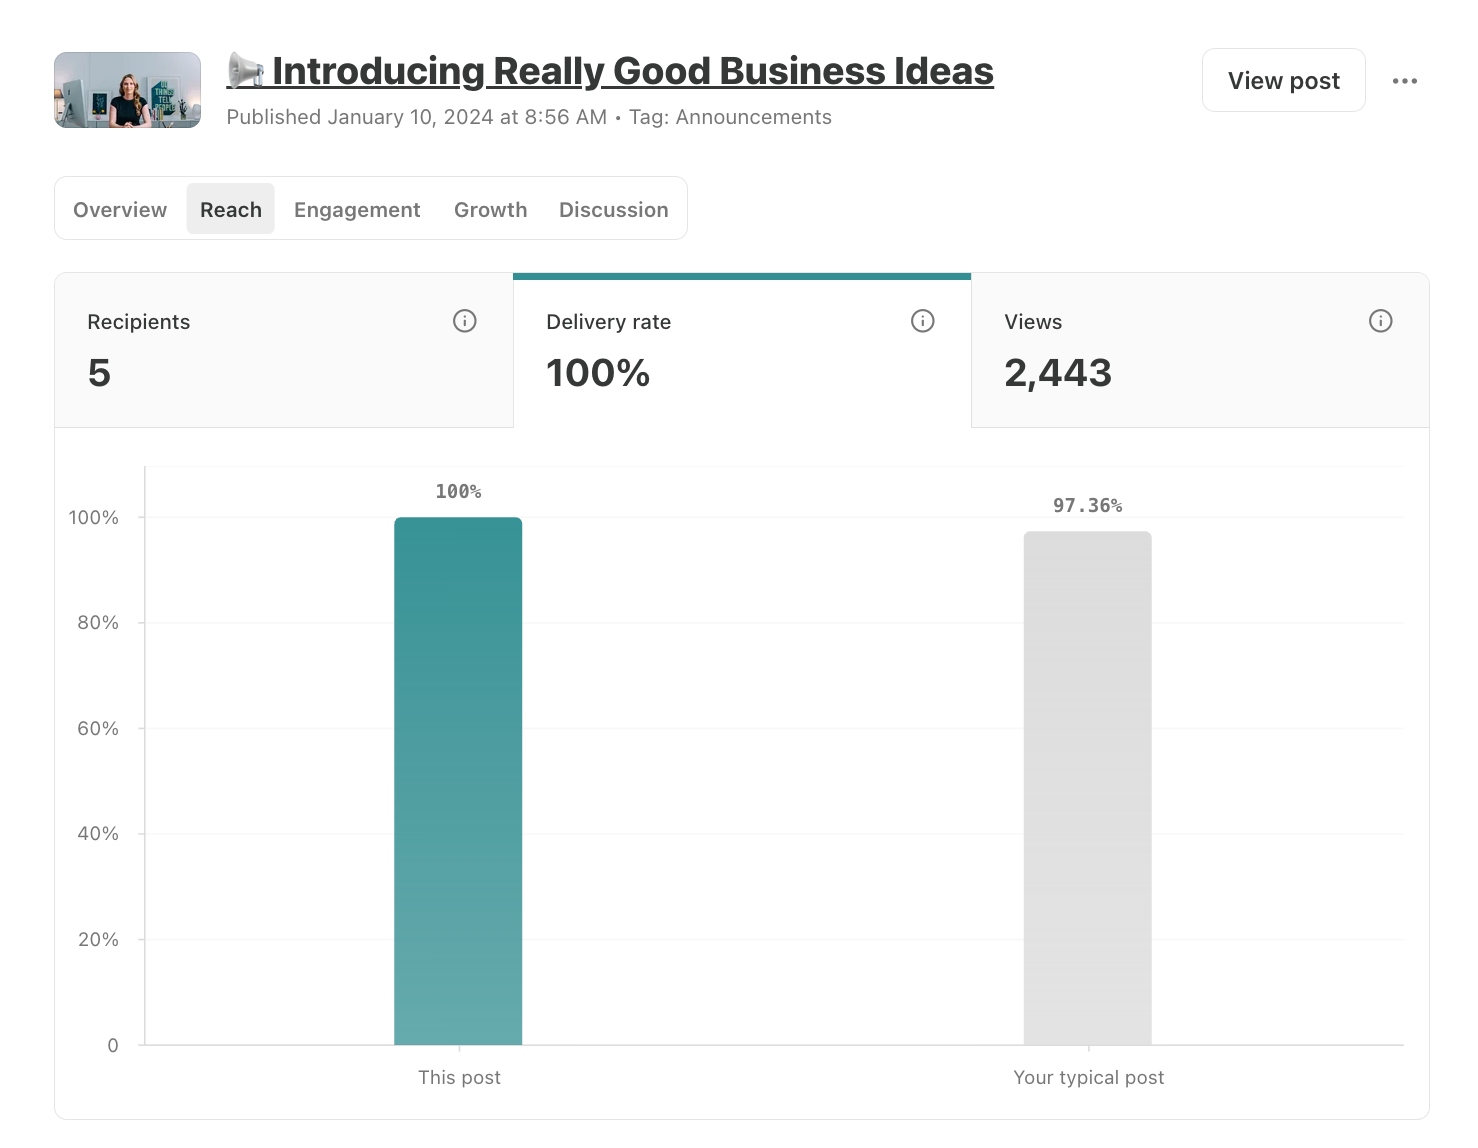The width and height of the screenshot is (1478, 1148).
Task: Show info tooltip for Views
Action: tap(1380, 321)
